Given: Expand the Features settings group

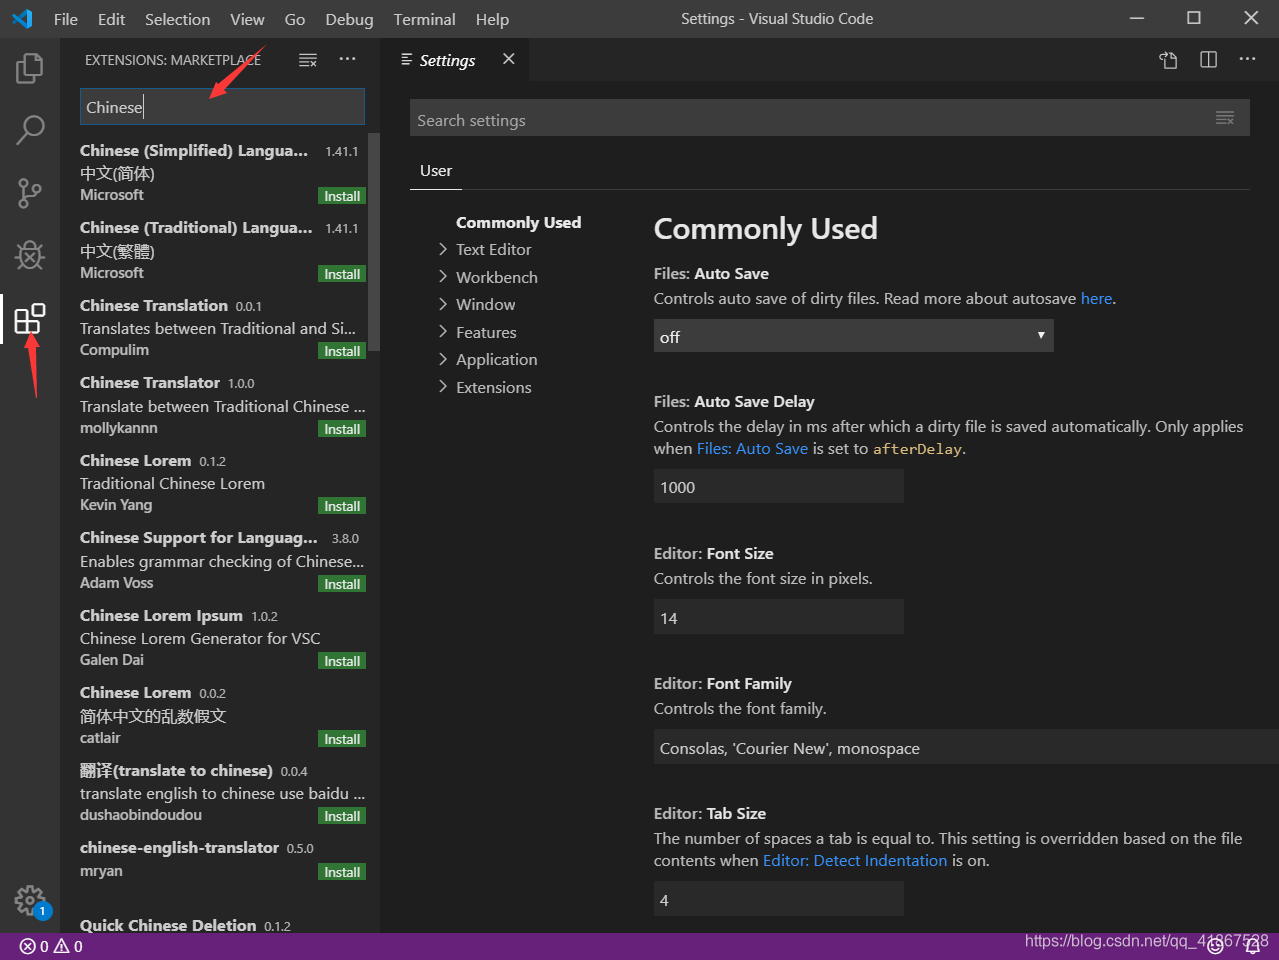Looking at the screenshot, I should pyautogui.click(x=486, y=332).
